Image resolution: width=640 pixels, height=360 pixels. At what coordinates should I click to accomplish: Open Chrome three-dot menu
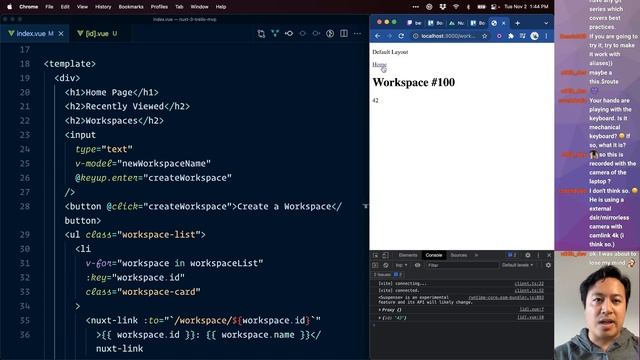(546, 36)
